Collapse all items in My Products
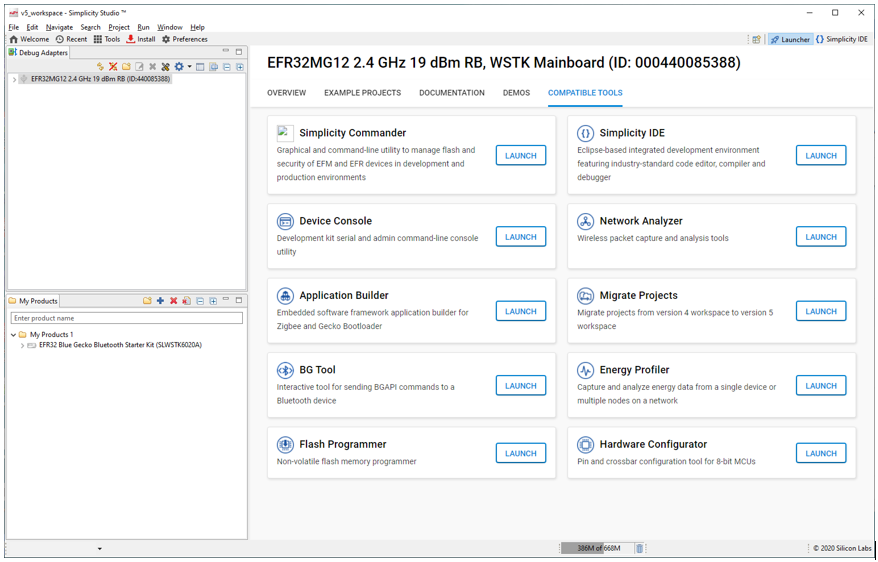This screenshot has height=562, width=878. pos(200,301)
